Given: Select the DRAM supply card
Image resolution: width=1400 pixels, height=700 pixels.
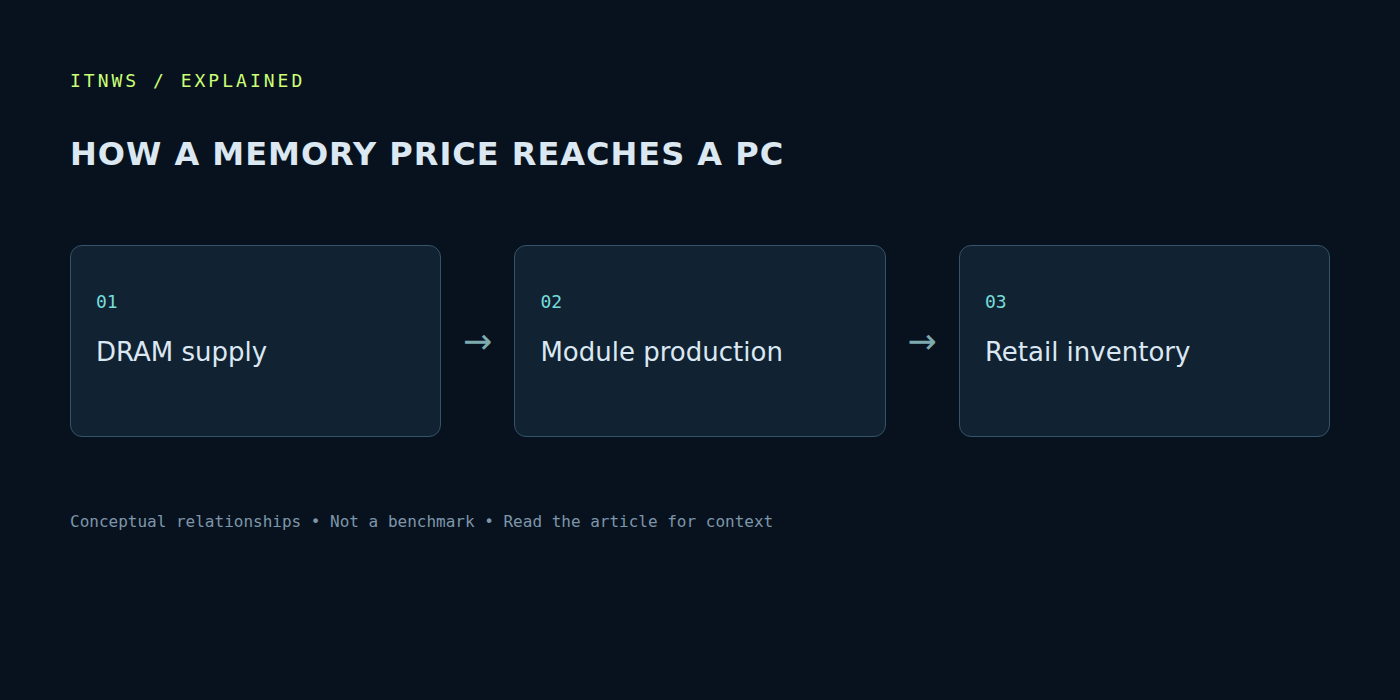Looking at the screenshot, I should [255, 341].
